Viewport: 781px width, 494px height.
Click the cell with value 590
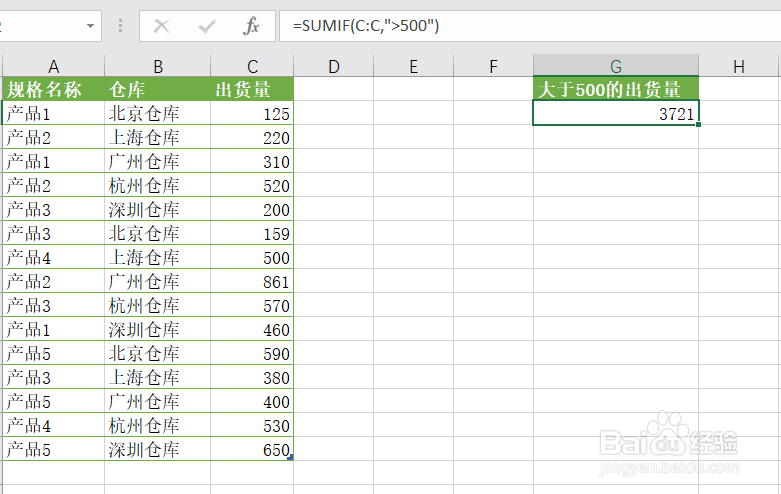click(x=253, y=353)
